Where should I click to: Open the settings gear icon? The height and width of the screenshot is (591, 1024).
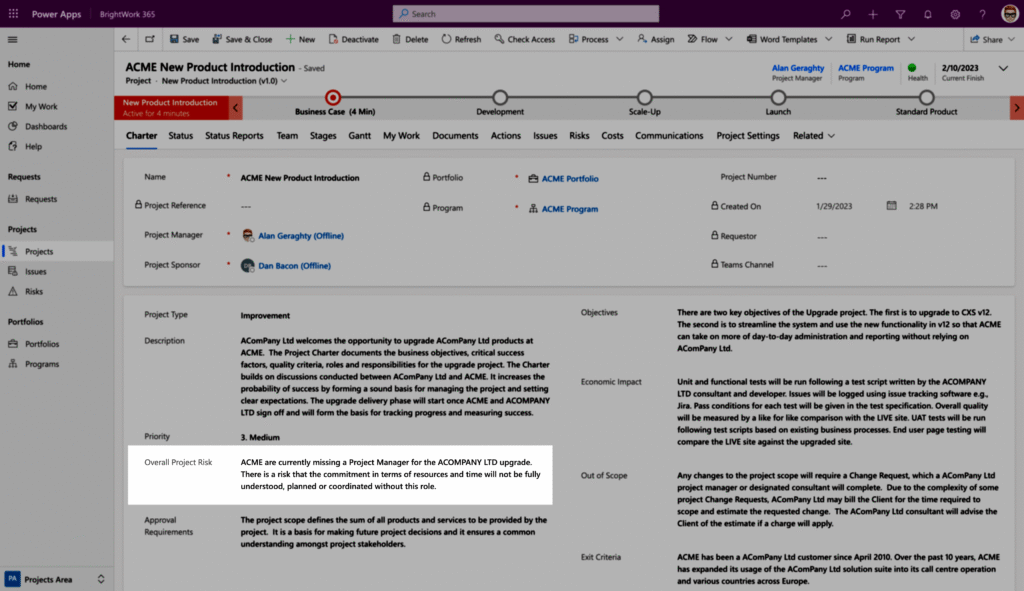(x=954, y=14)
